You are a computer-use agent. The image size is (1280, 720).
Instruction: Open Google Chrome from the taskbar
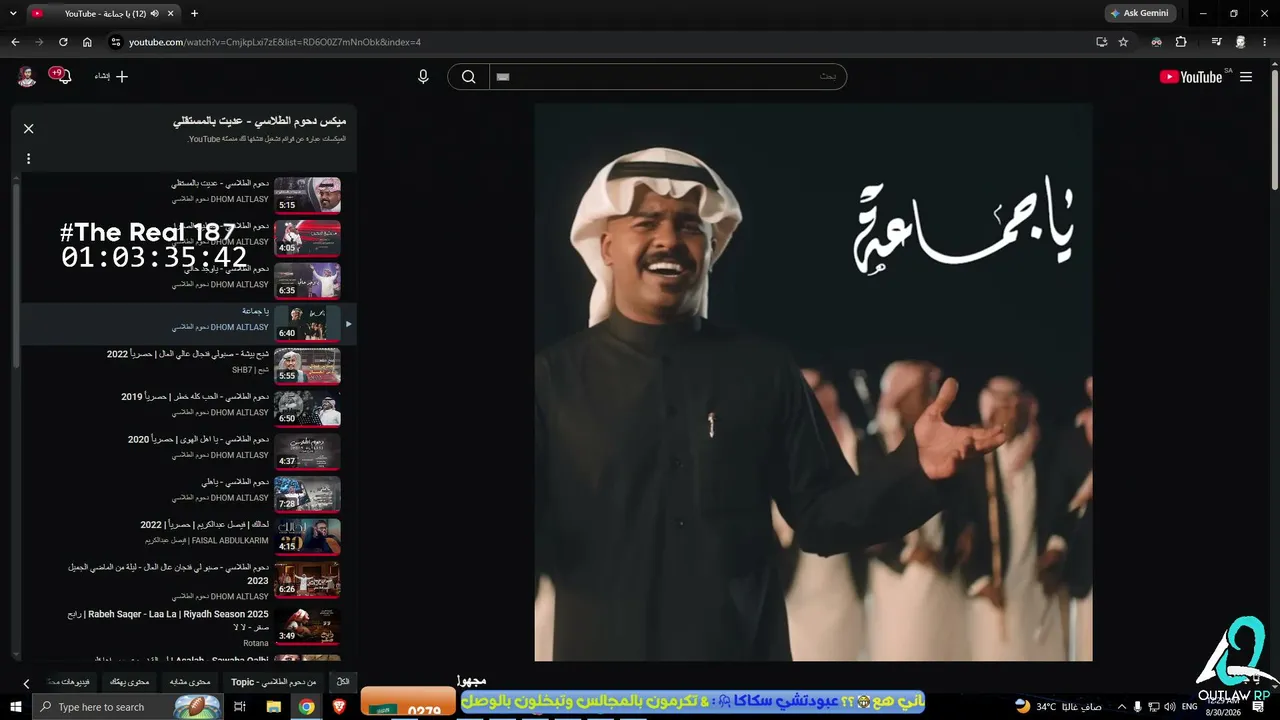point(306,707)
